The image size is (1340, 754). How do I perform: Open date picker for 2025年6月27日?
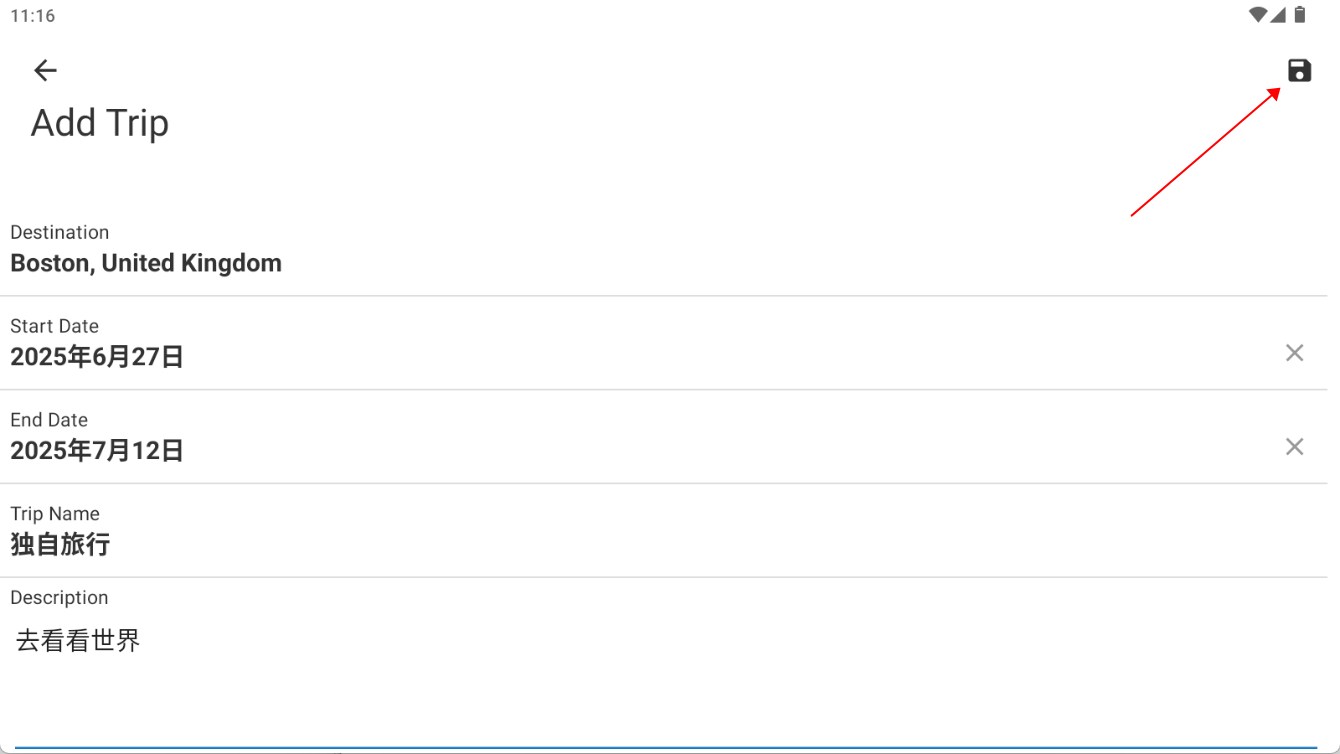coord(97,357)
